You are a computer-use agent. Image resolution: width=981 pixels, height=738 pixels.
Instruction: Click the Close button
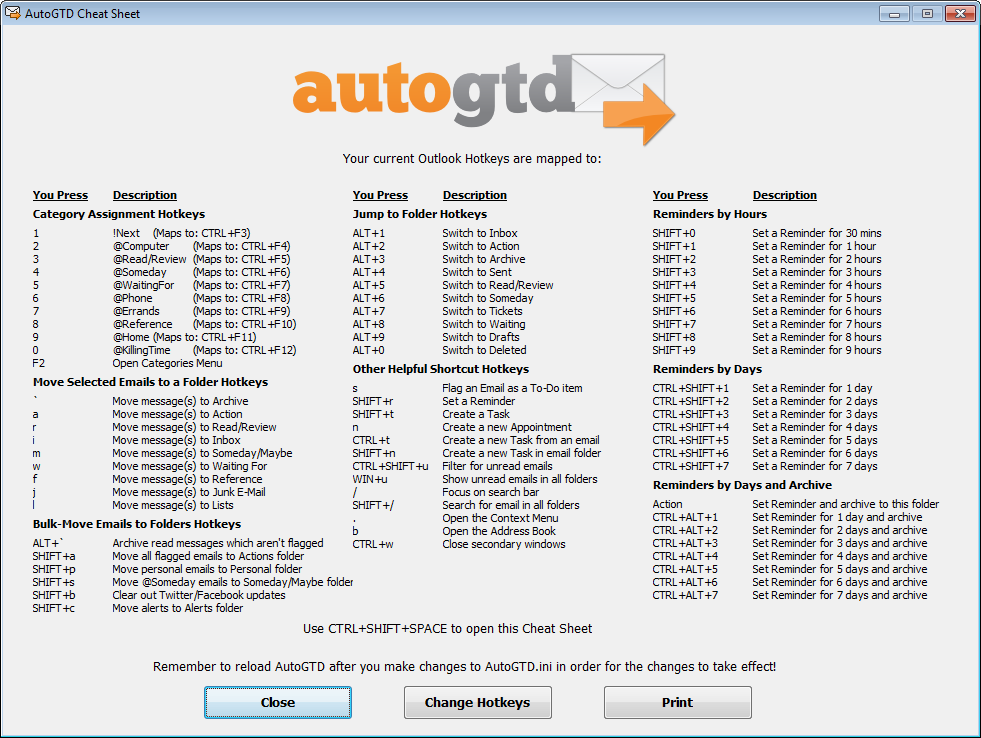point(278,702)
